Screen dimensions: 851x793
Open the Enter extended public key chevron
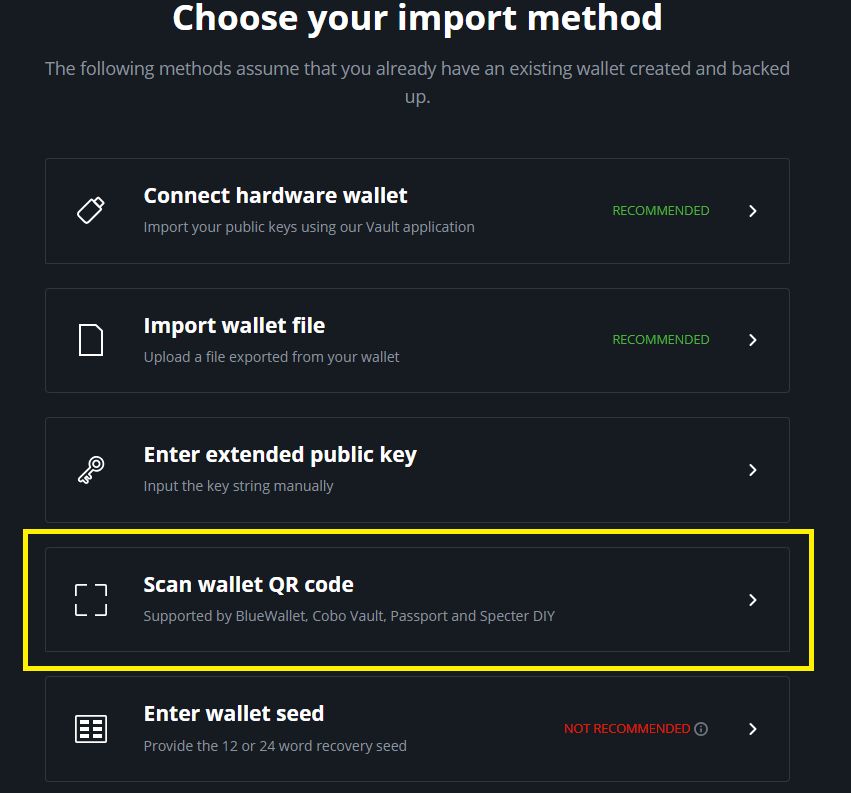[753, 470]
